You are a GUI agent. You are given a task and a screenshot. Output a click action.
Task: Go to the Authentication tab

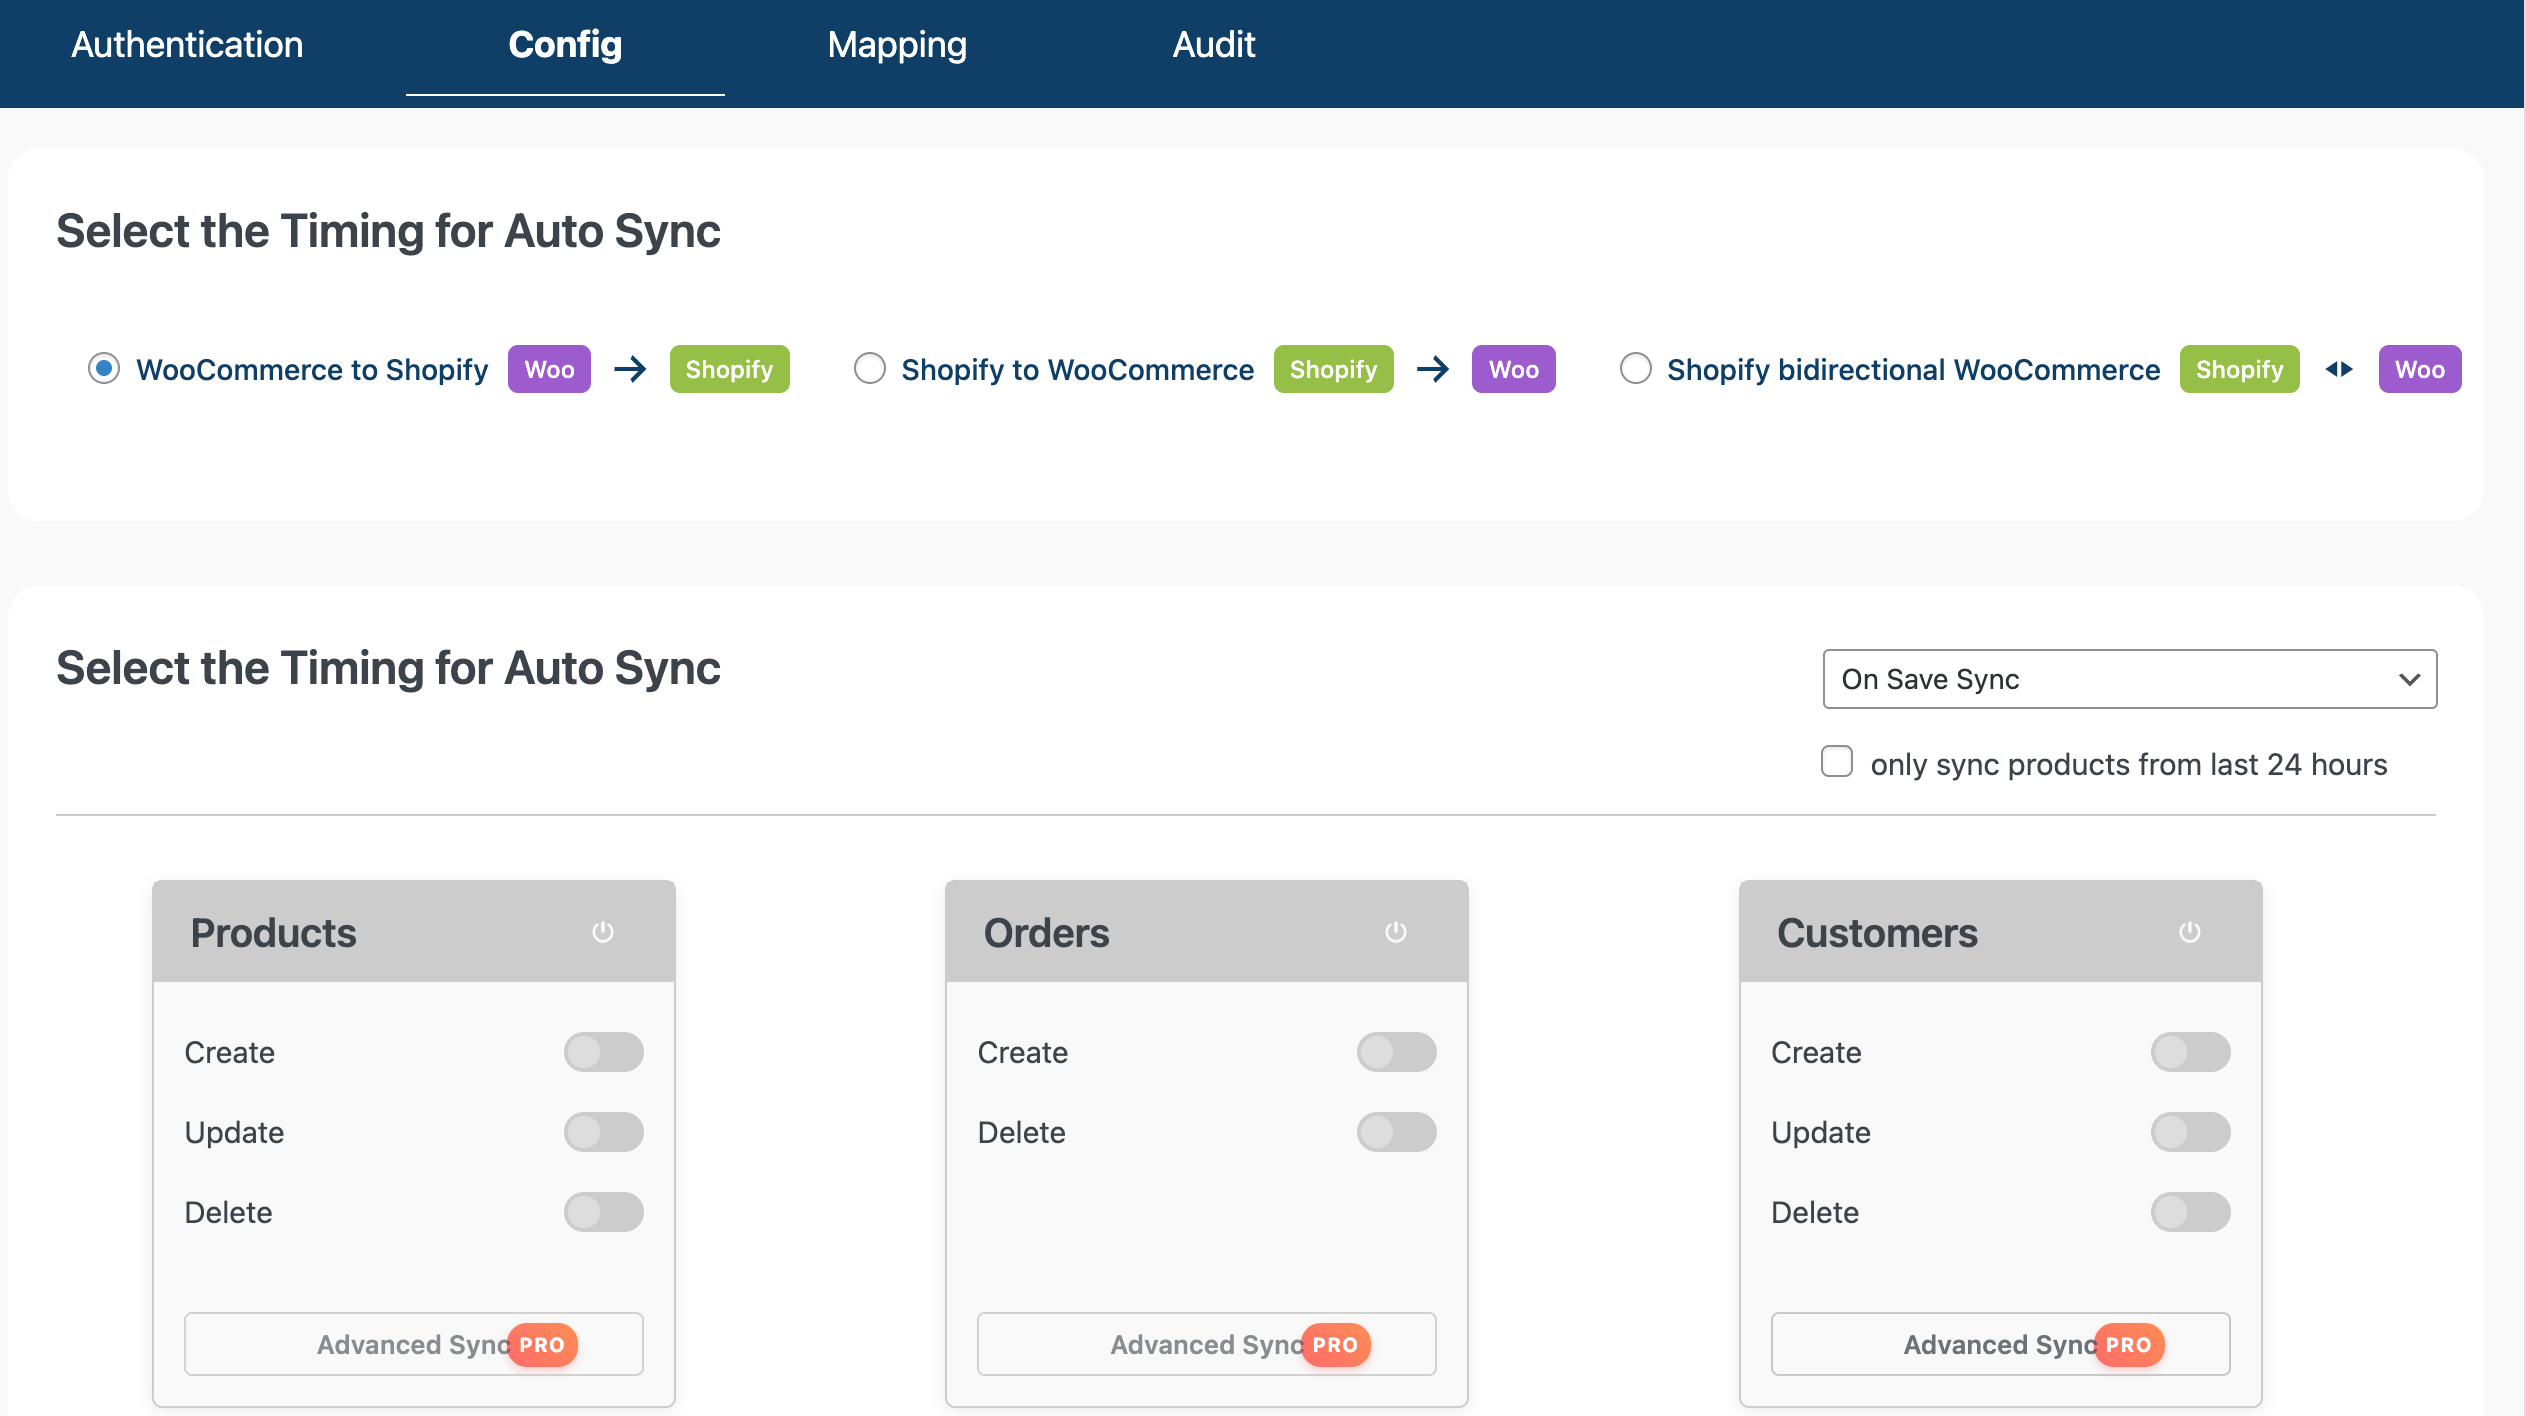[187, 45]
